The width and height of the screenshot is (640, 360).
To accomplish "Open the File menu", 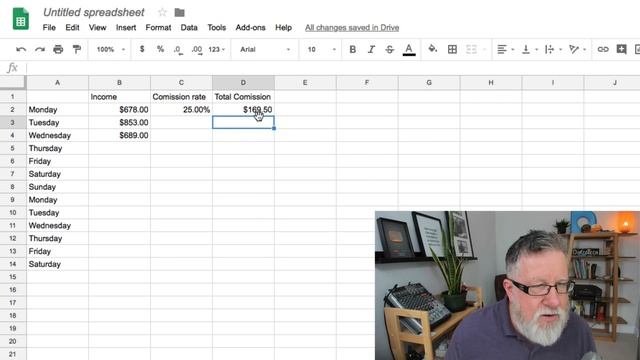I will tap(49, 27).
